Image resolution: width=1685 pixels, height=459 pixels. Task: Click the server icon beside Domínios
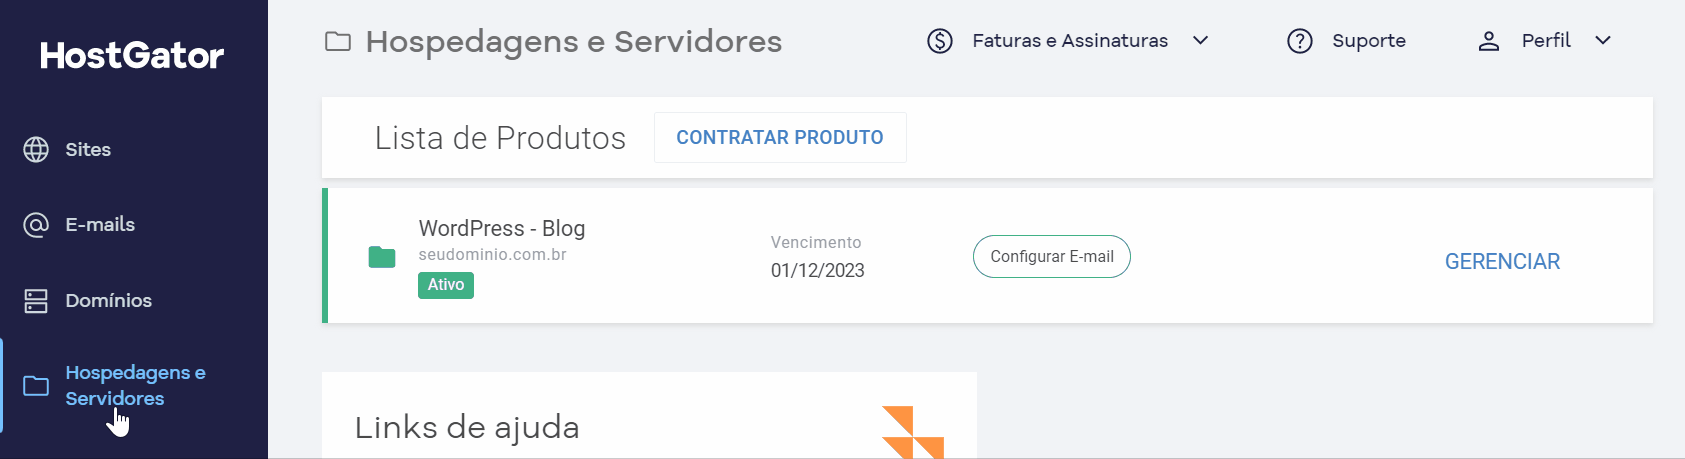coord(36,301)
